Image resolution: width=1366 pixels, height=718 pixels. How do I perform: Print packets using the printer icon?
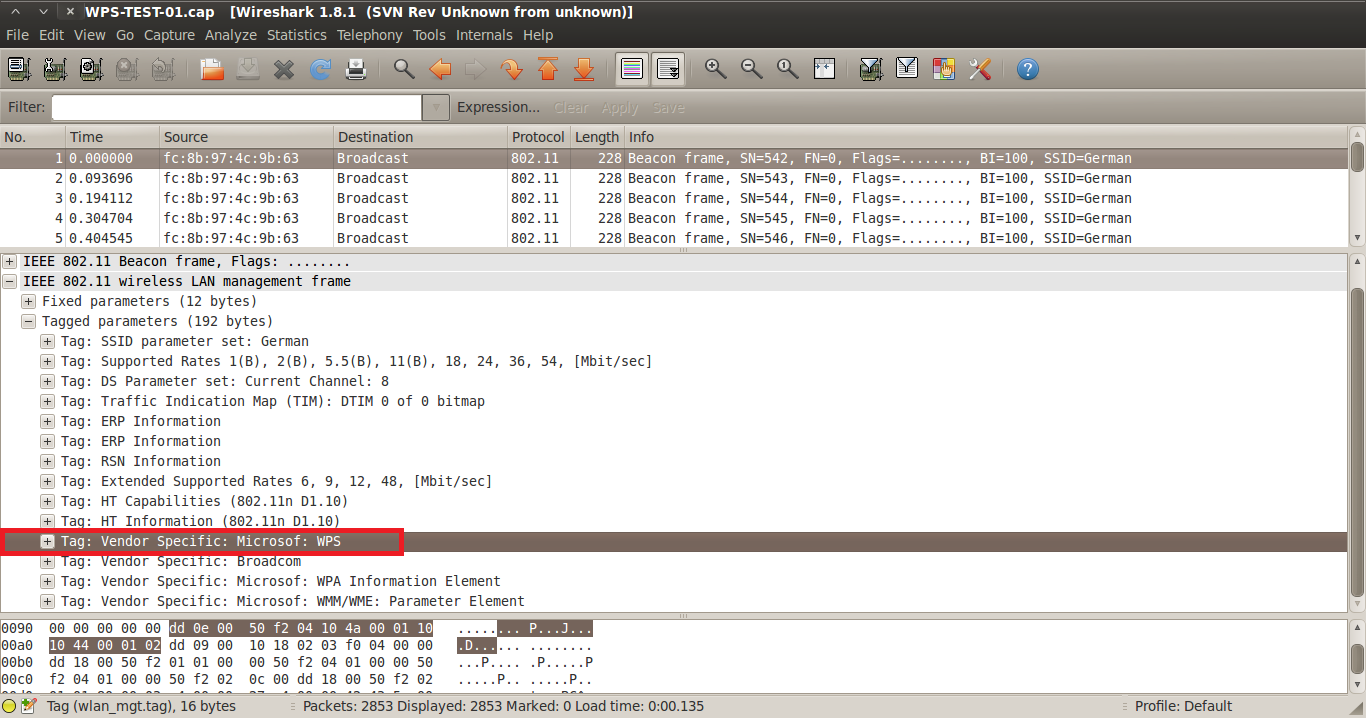[356, 69]
